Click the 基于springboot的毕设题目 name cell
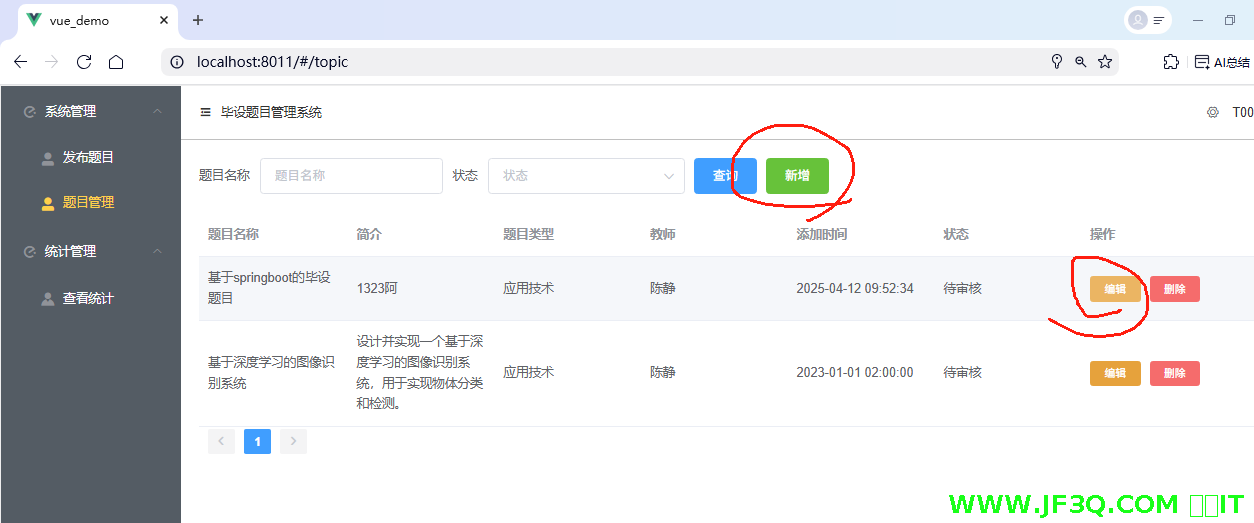The width and height of the screenshot is (1254, 523). pos(269,287)
